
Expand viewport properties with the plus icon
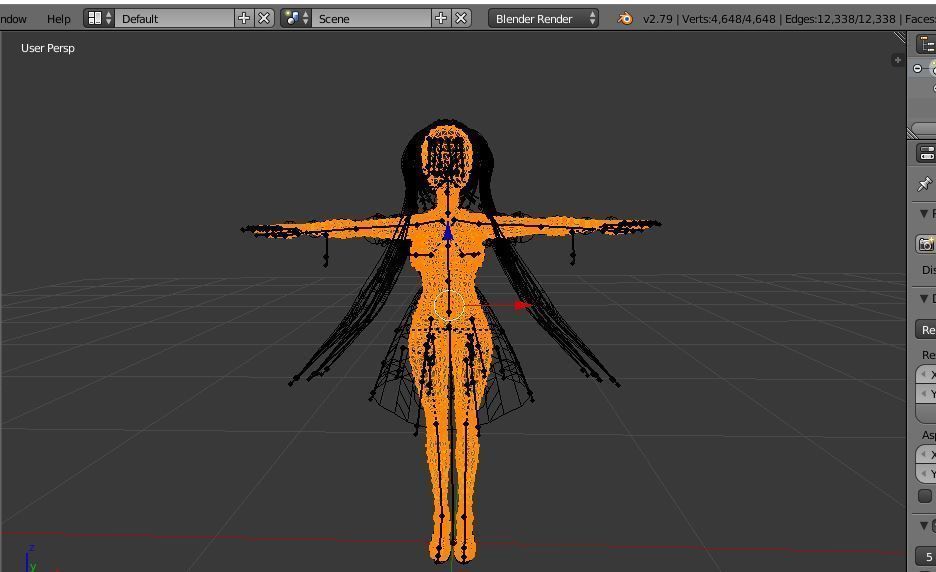pos(897,60)
